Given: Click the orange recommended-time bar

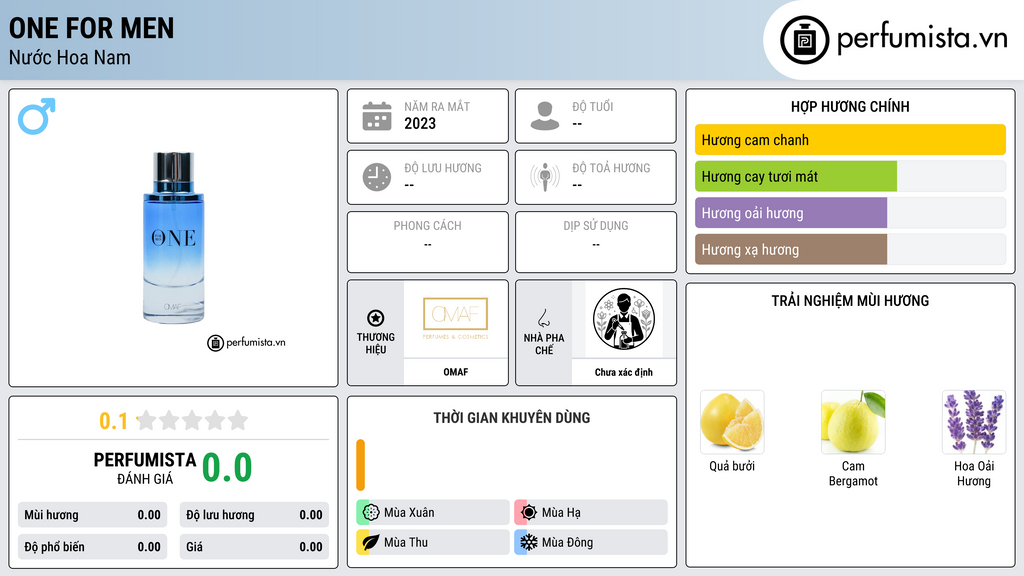Looking at the screenshot, I should 360,465.
